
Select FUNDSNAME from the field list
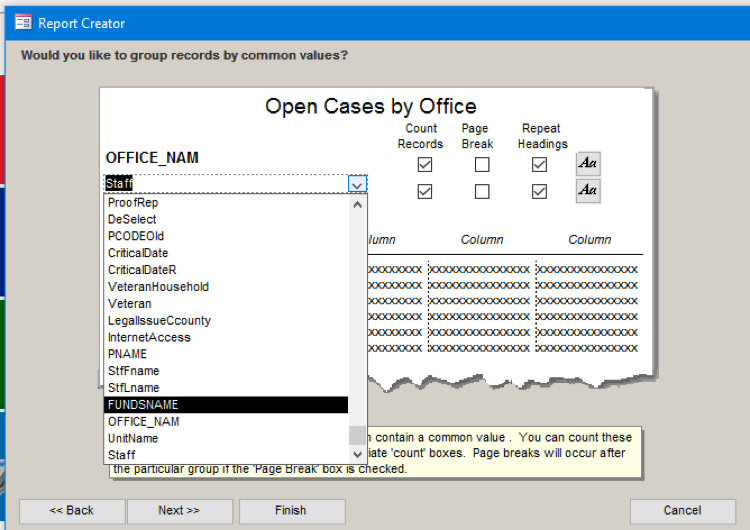(x=226, y=405)
